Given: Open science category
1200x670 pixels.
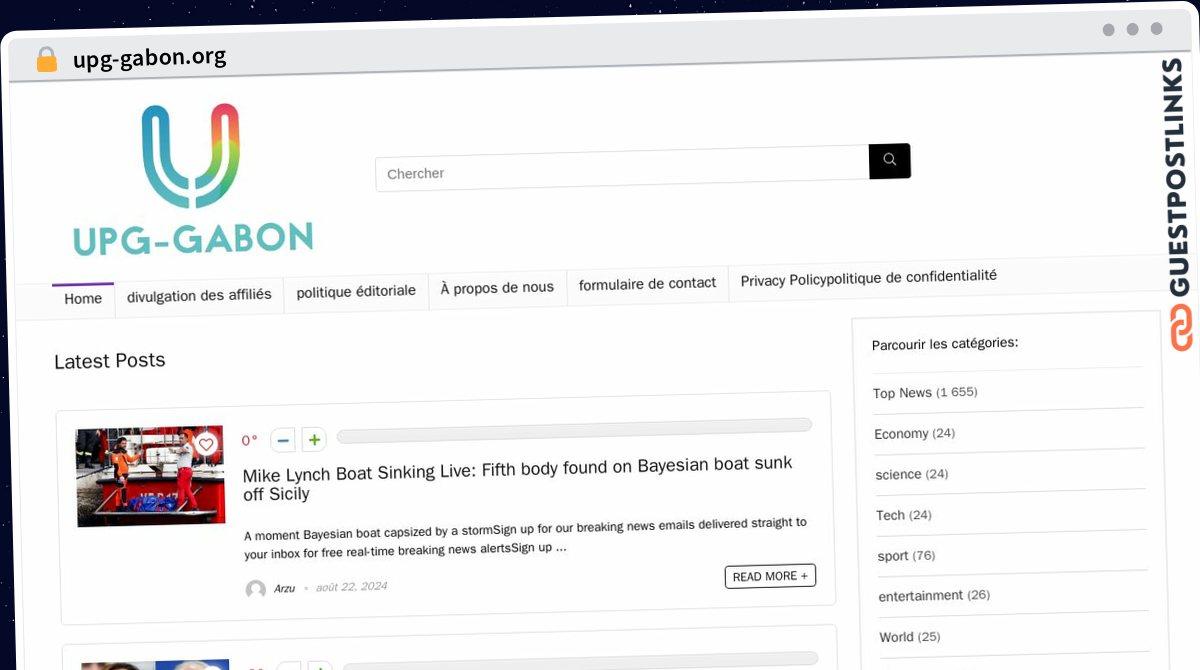Looking at the screenshot, I should coord(911,474).
